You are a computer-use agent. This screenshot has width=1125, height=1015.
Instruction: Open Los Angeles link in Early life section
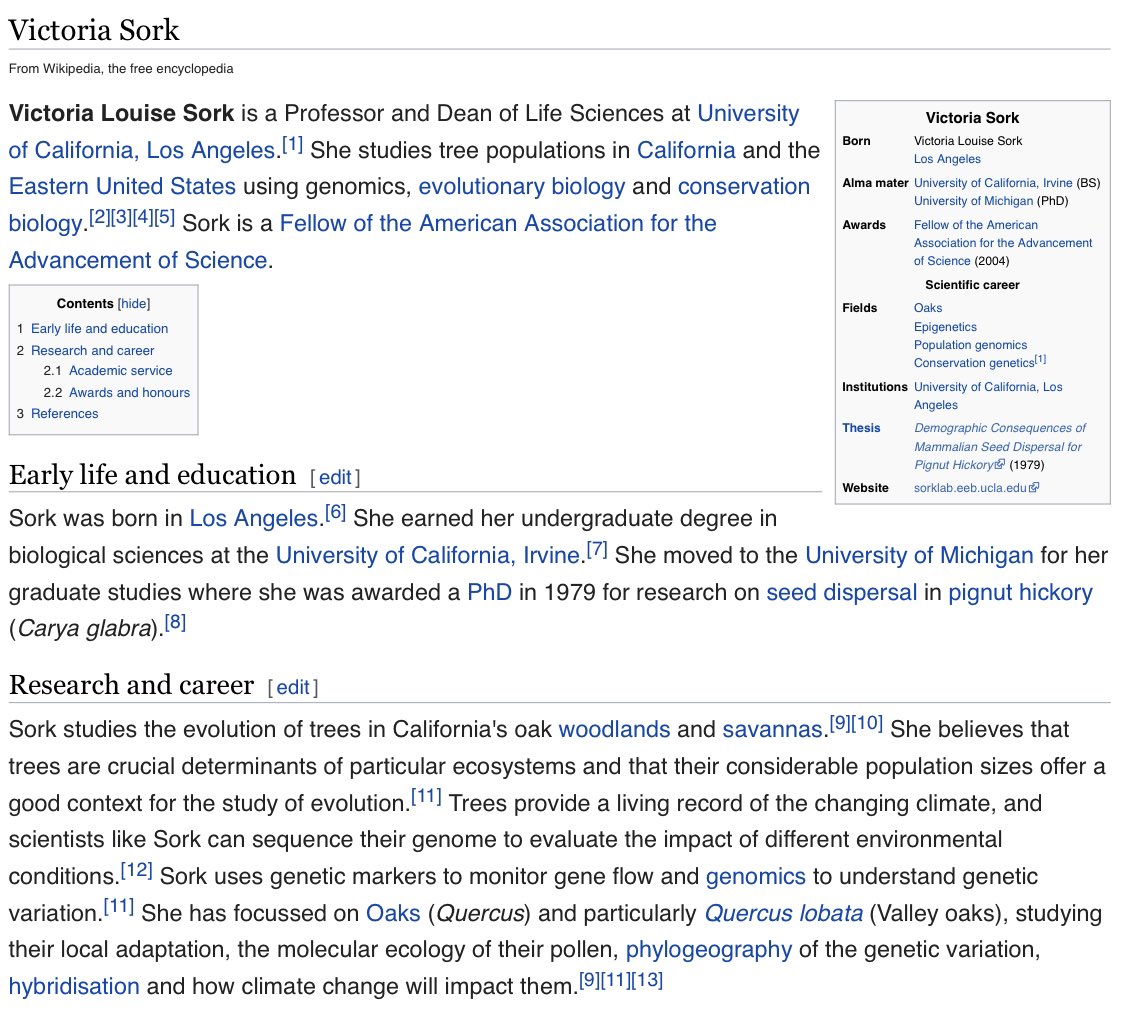253,519
